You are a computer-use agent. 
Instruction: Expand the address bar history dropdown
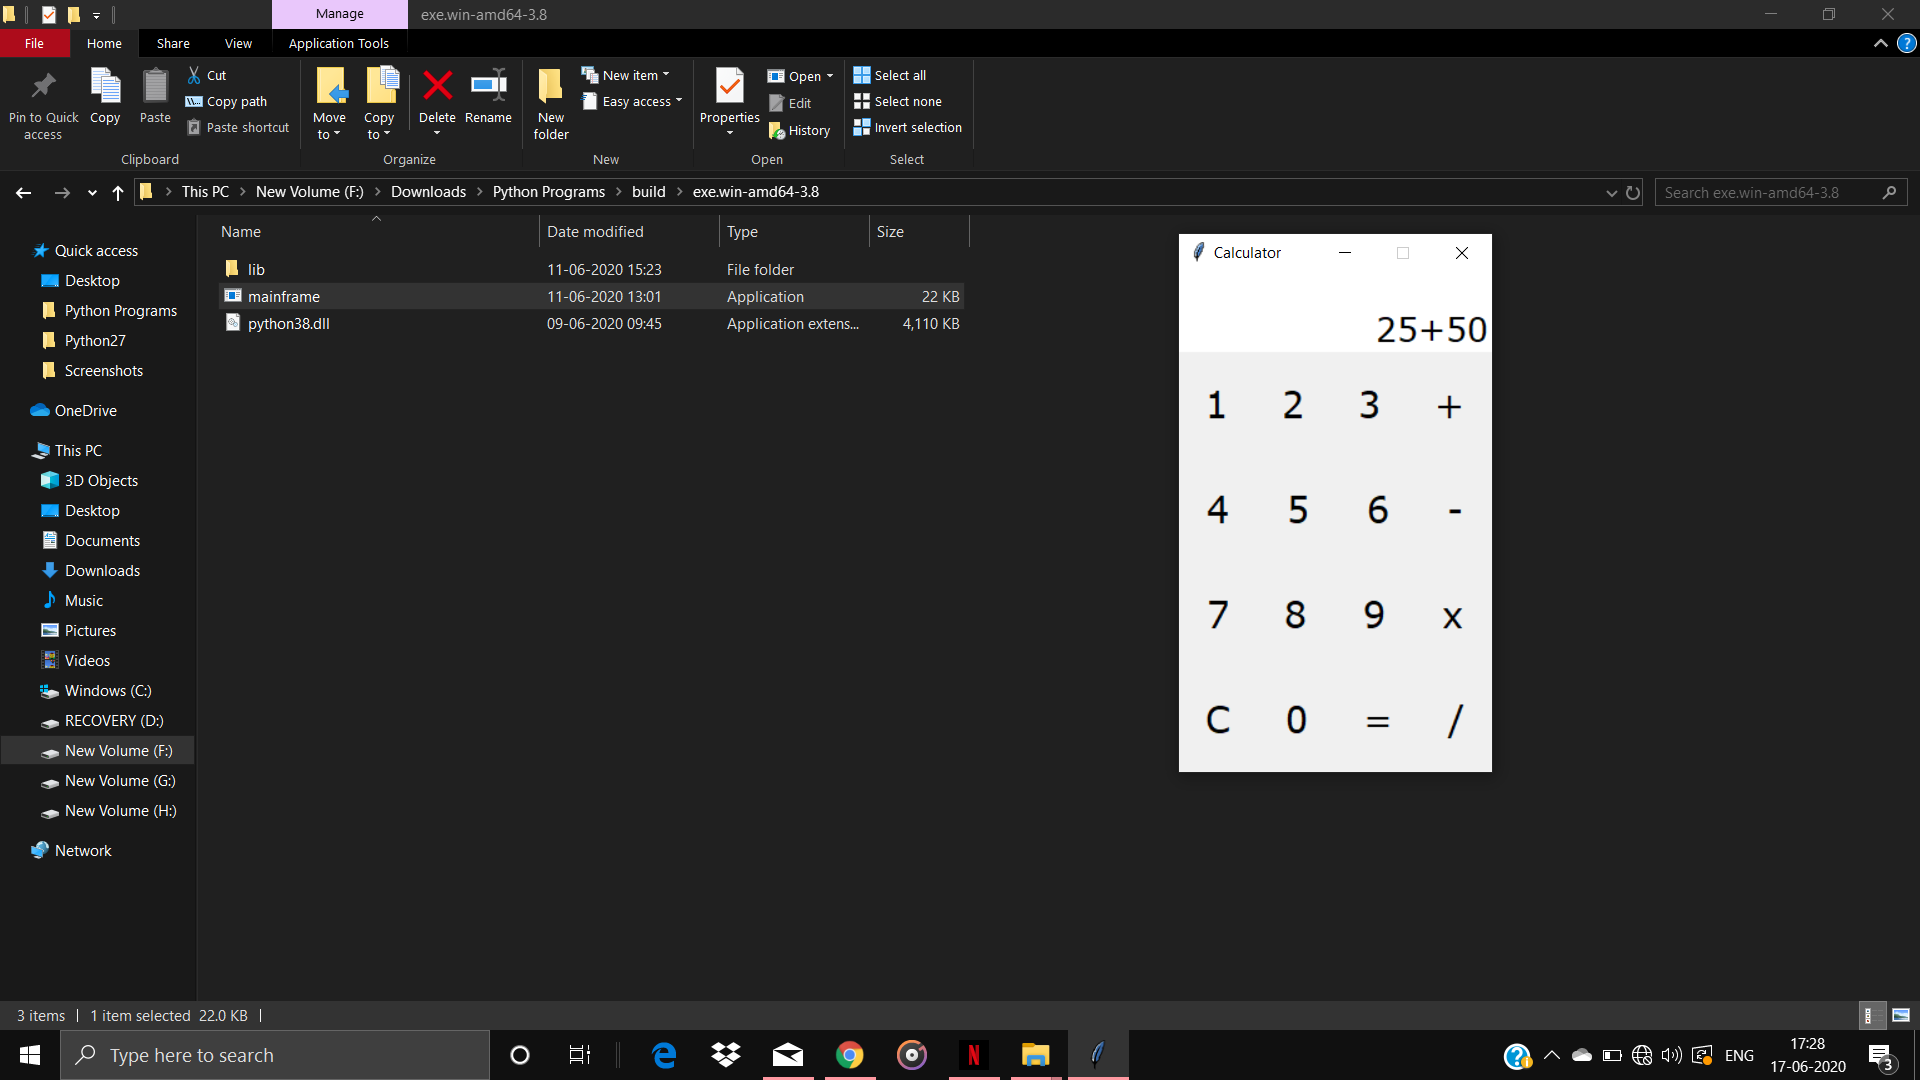[1611, 192]
